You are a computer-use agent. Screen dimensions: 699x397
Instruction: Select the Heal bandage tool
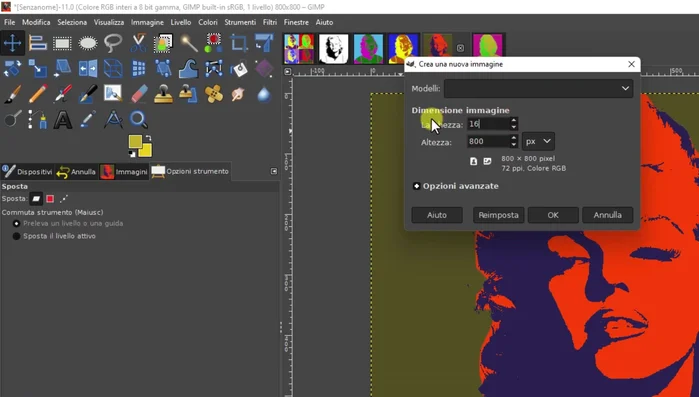click(214, 94)
